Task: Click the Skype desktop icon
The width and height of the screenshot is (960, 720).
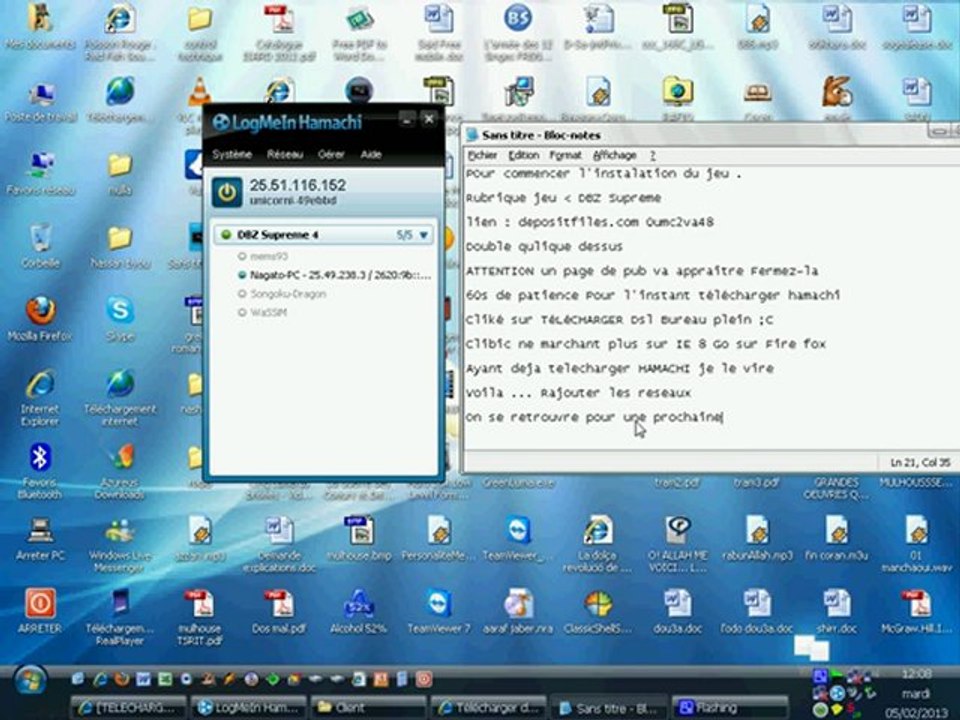Action: point(120,318)
